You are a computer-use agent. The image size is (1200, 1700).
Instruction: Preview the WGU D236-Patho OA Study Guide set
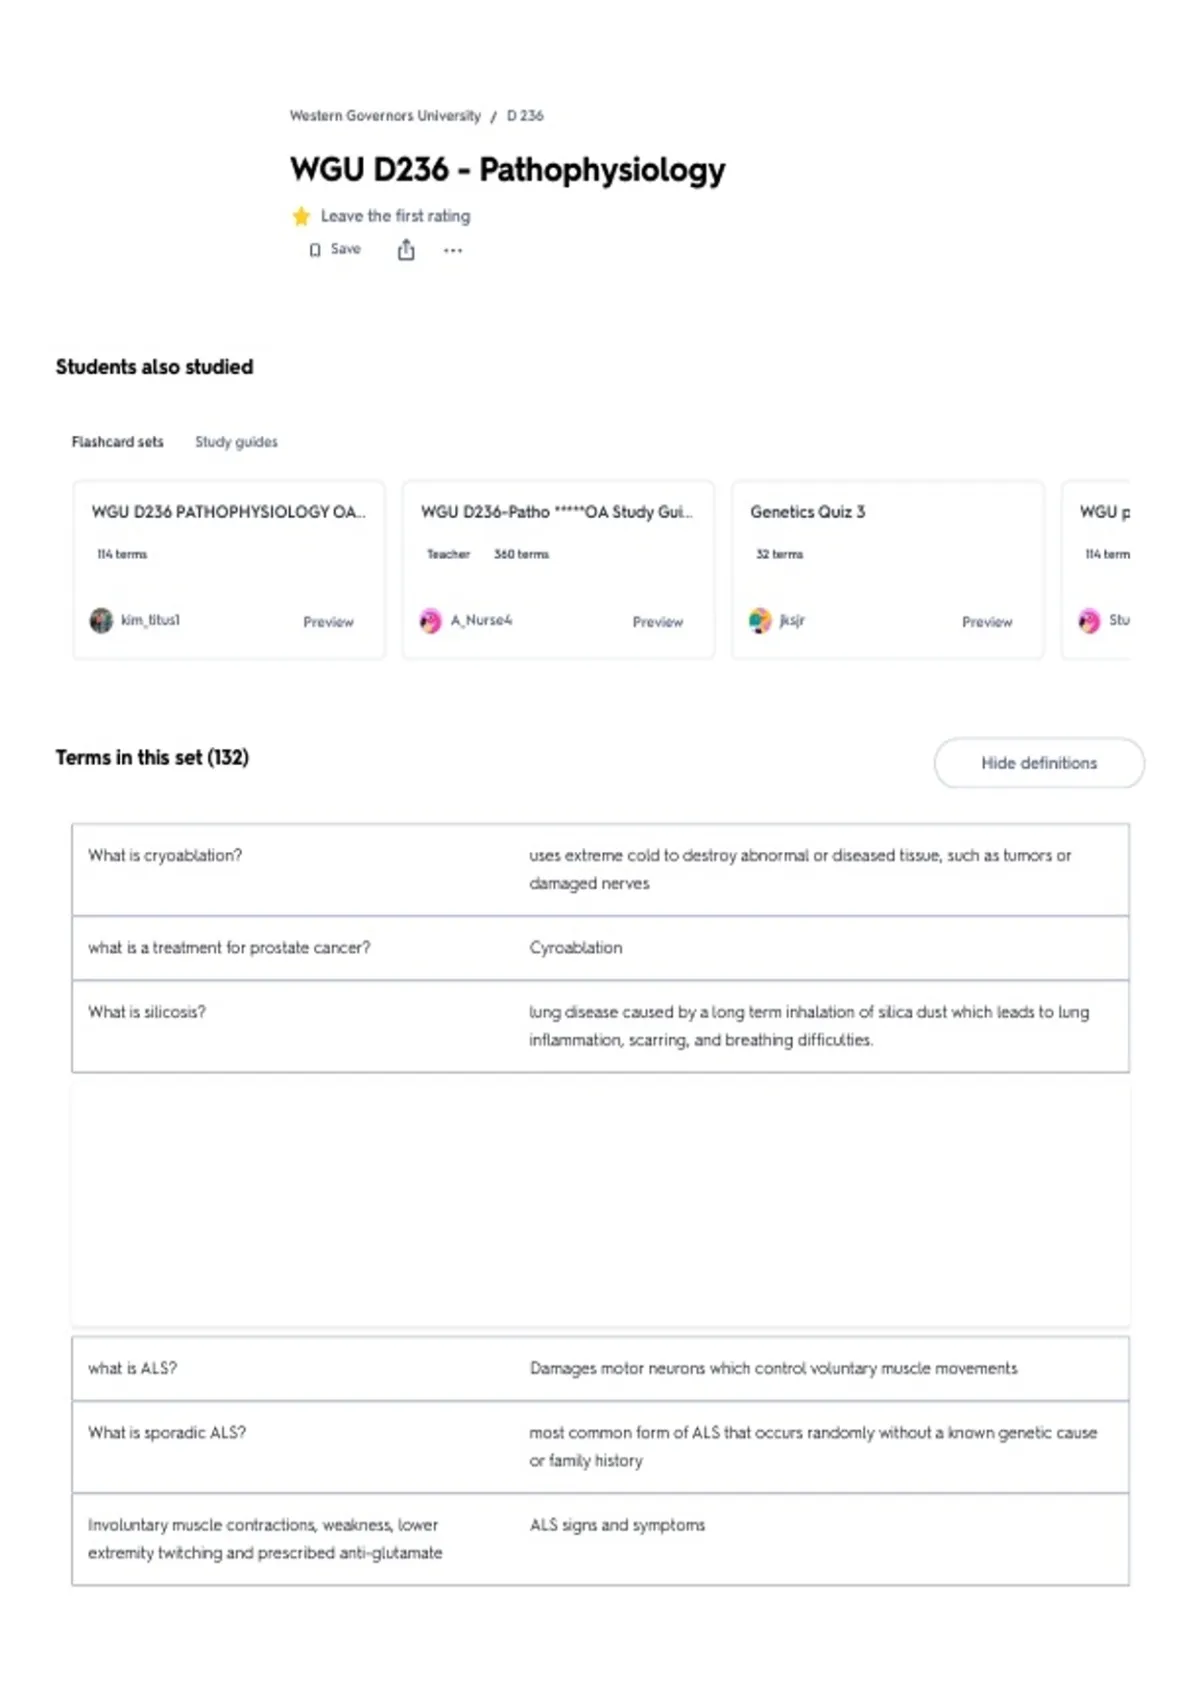click(x=657, y=622)
